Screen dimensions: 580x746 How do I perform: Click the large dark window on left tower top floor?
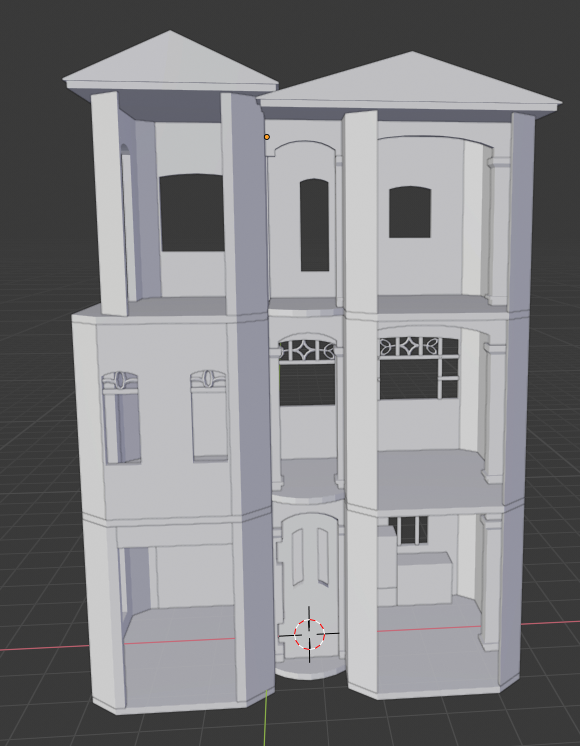coord(192,213)
